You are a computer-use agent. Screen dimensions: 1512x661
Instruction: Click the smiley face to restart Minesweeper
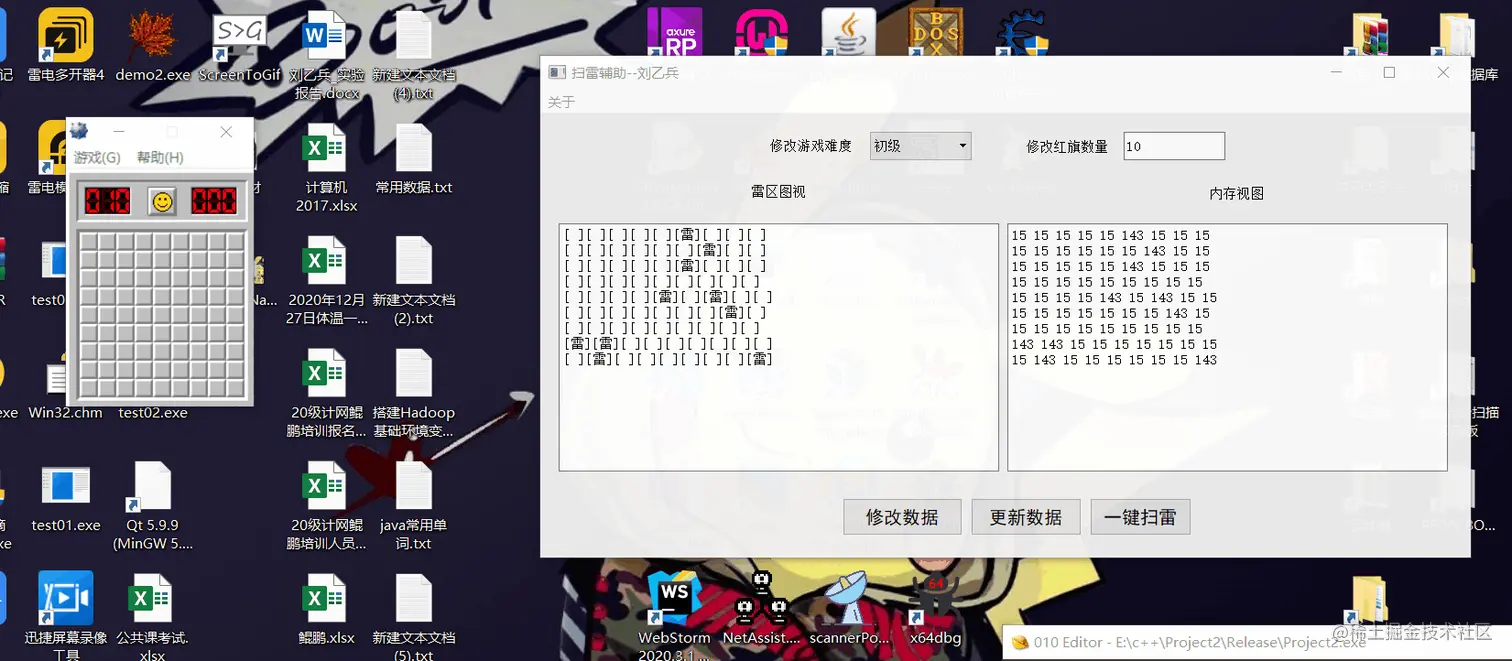(x=161, y=200)
